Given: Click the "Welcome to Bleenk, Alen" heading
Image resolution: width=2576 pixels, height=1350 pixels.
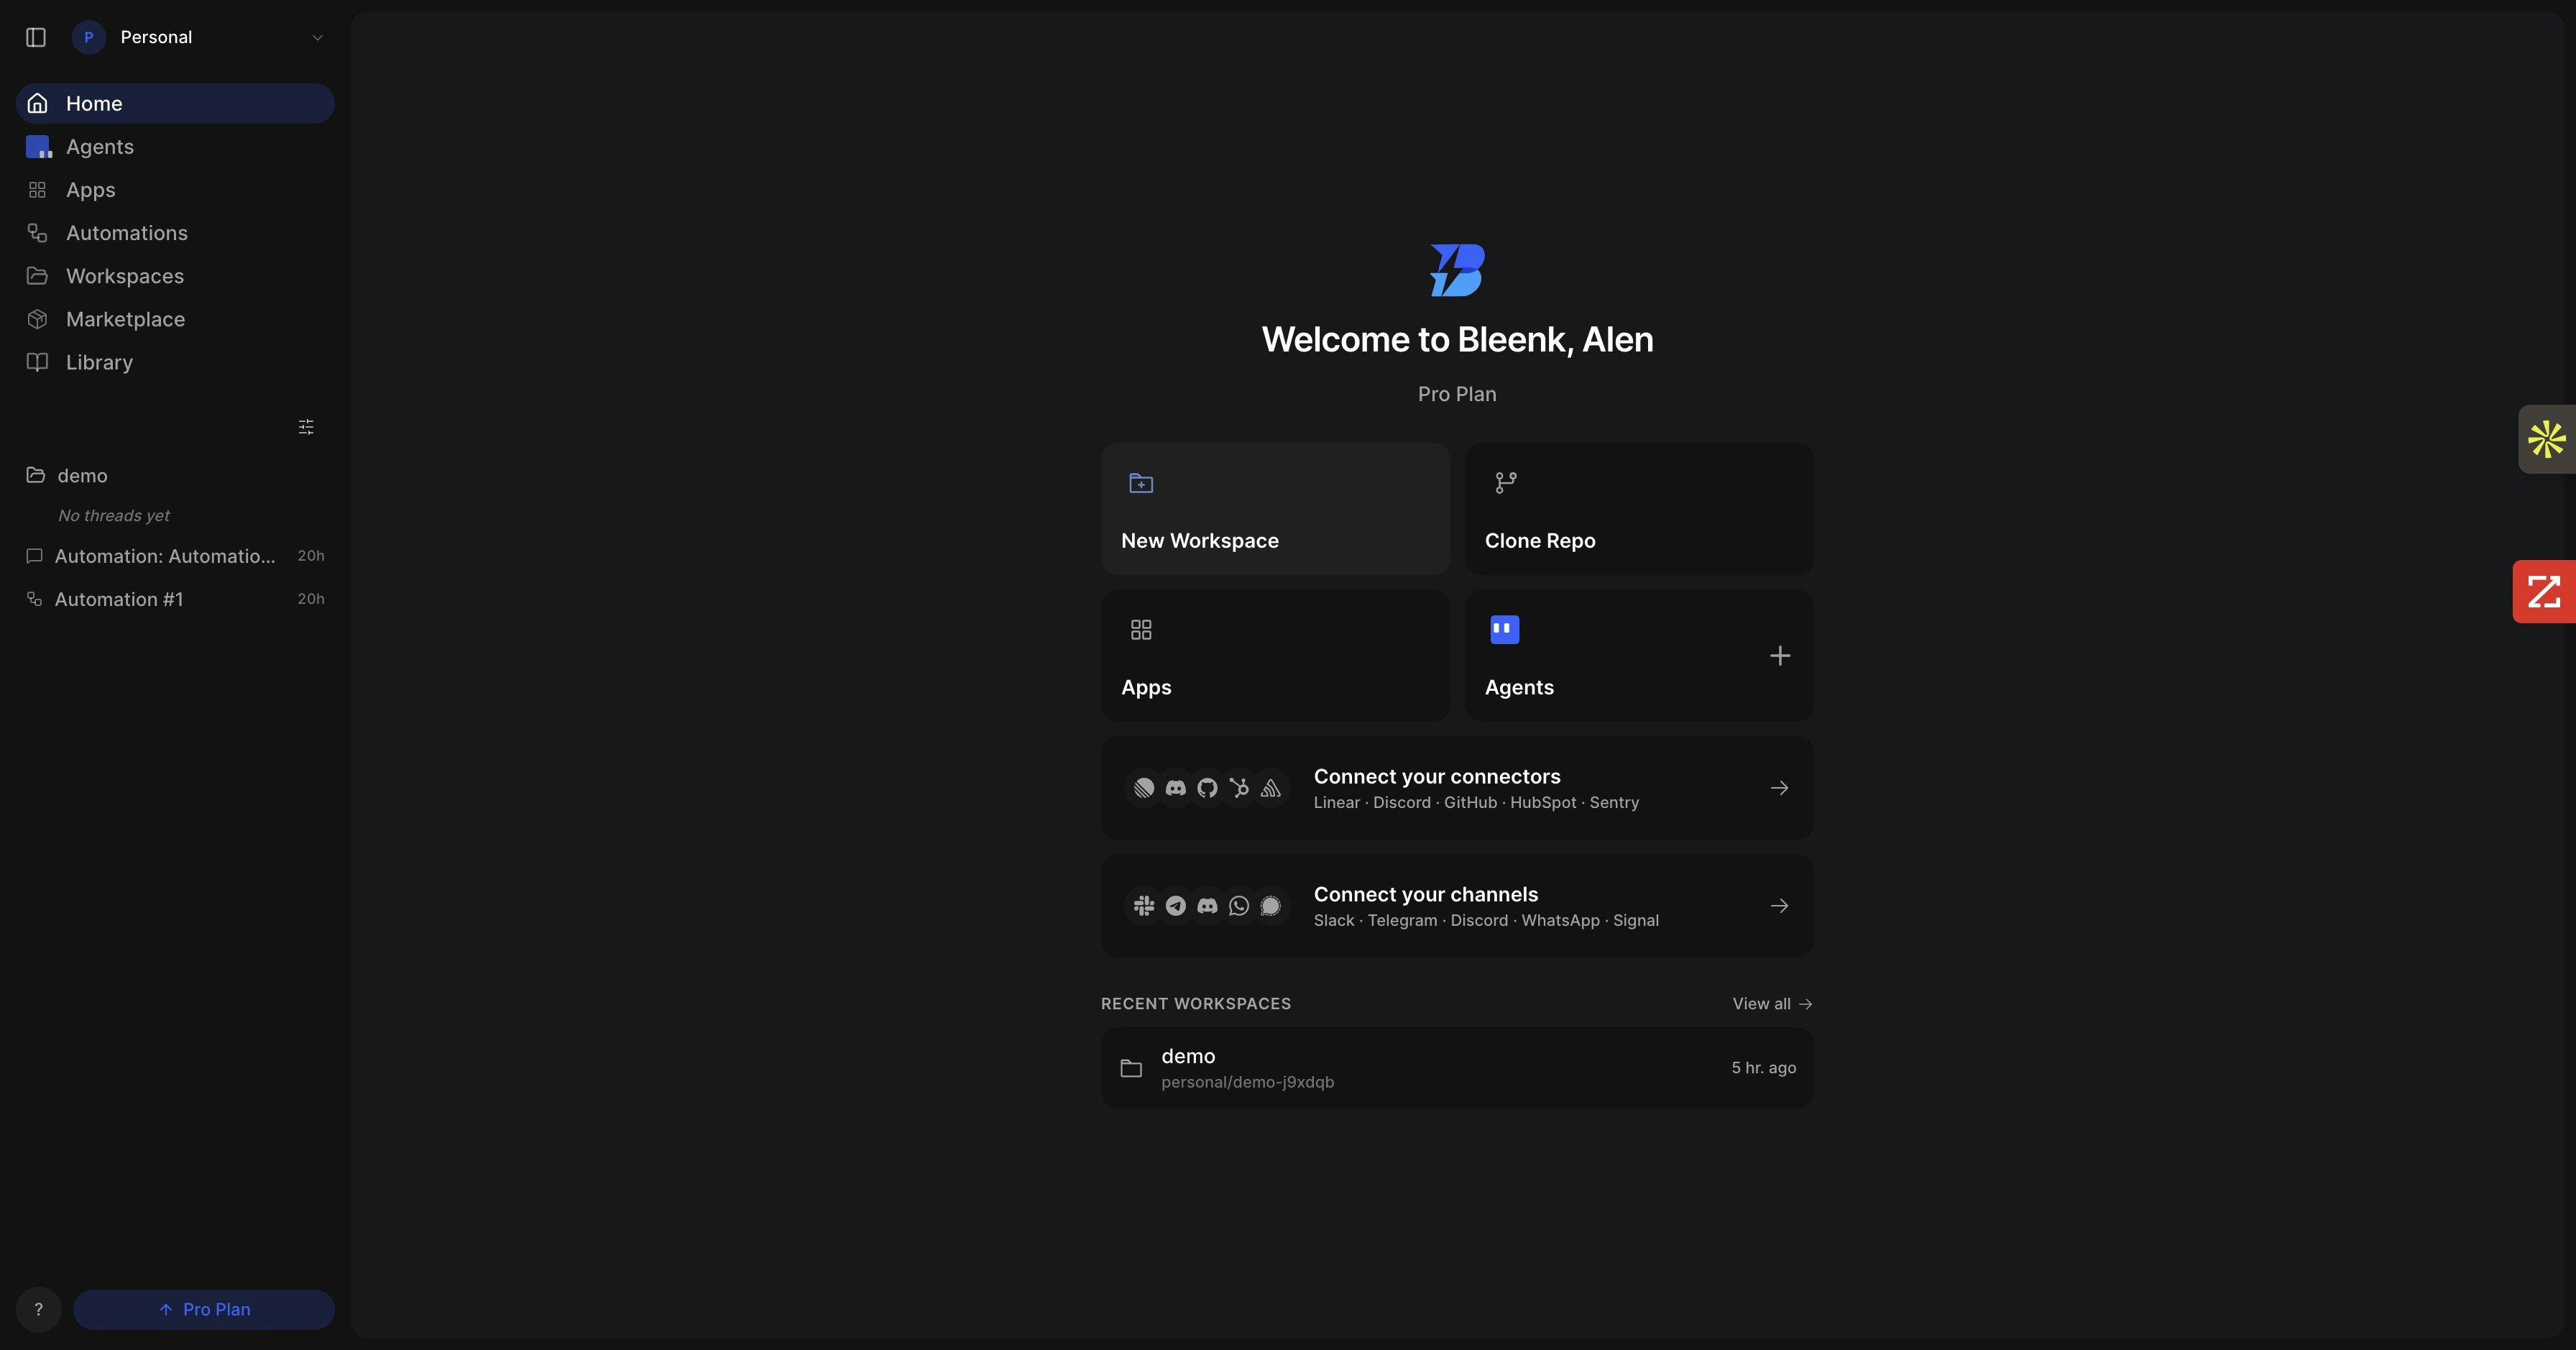Looking at the screenshot, I should click(1457, 340).
